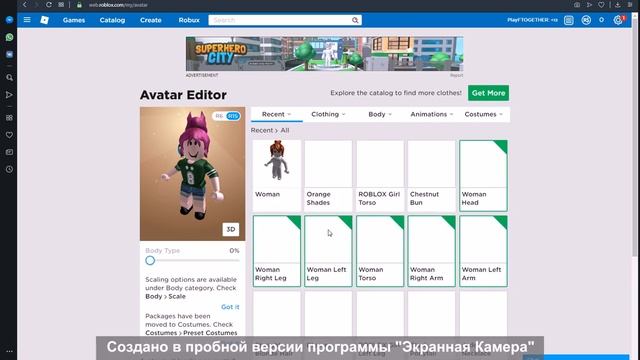Click the padlock site security icon
This screenshot has width=640, height=360.
pyautogui.click(x=80, y=5)
